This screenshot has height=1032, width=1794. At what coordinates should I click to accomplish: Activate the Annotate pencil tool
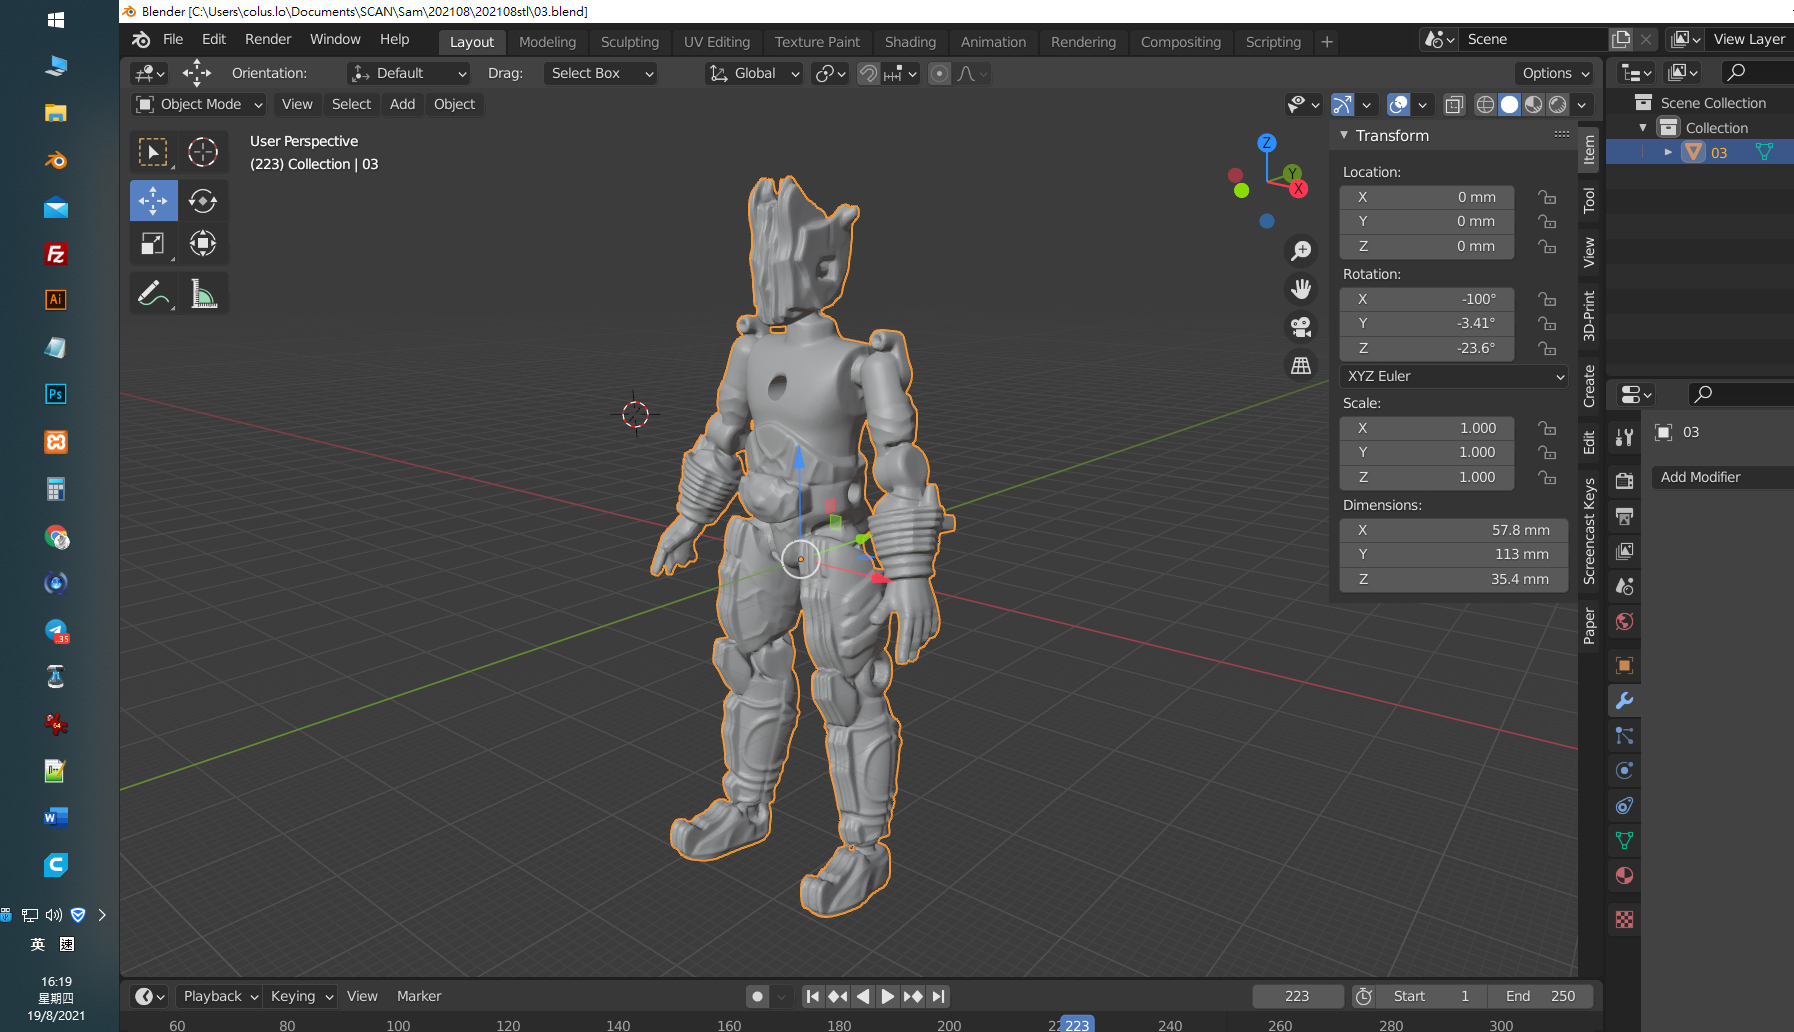pyautogui.click(x=153, y=294)
